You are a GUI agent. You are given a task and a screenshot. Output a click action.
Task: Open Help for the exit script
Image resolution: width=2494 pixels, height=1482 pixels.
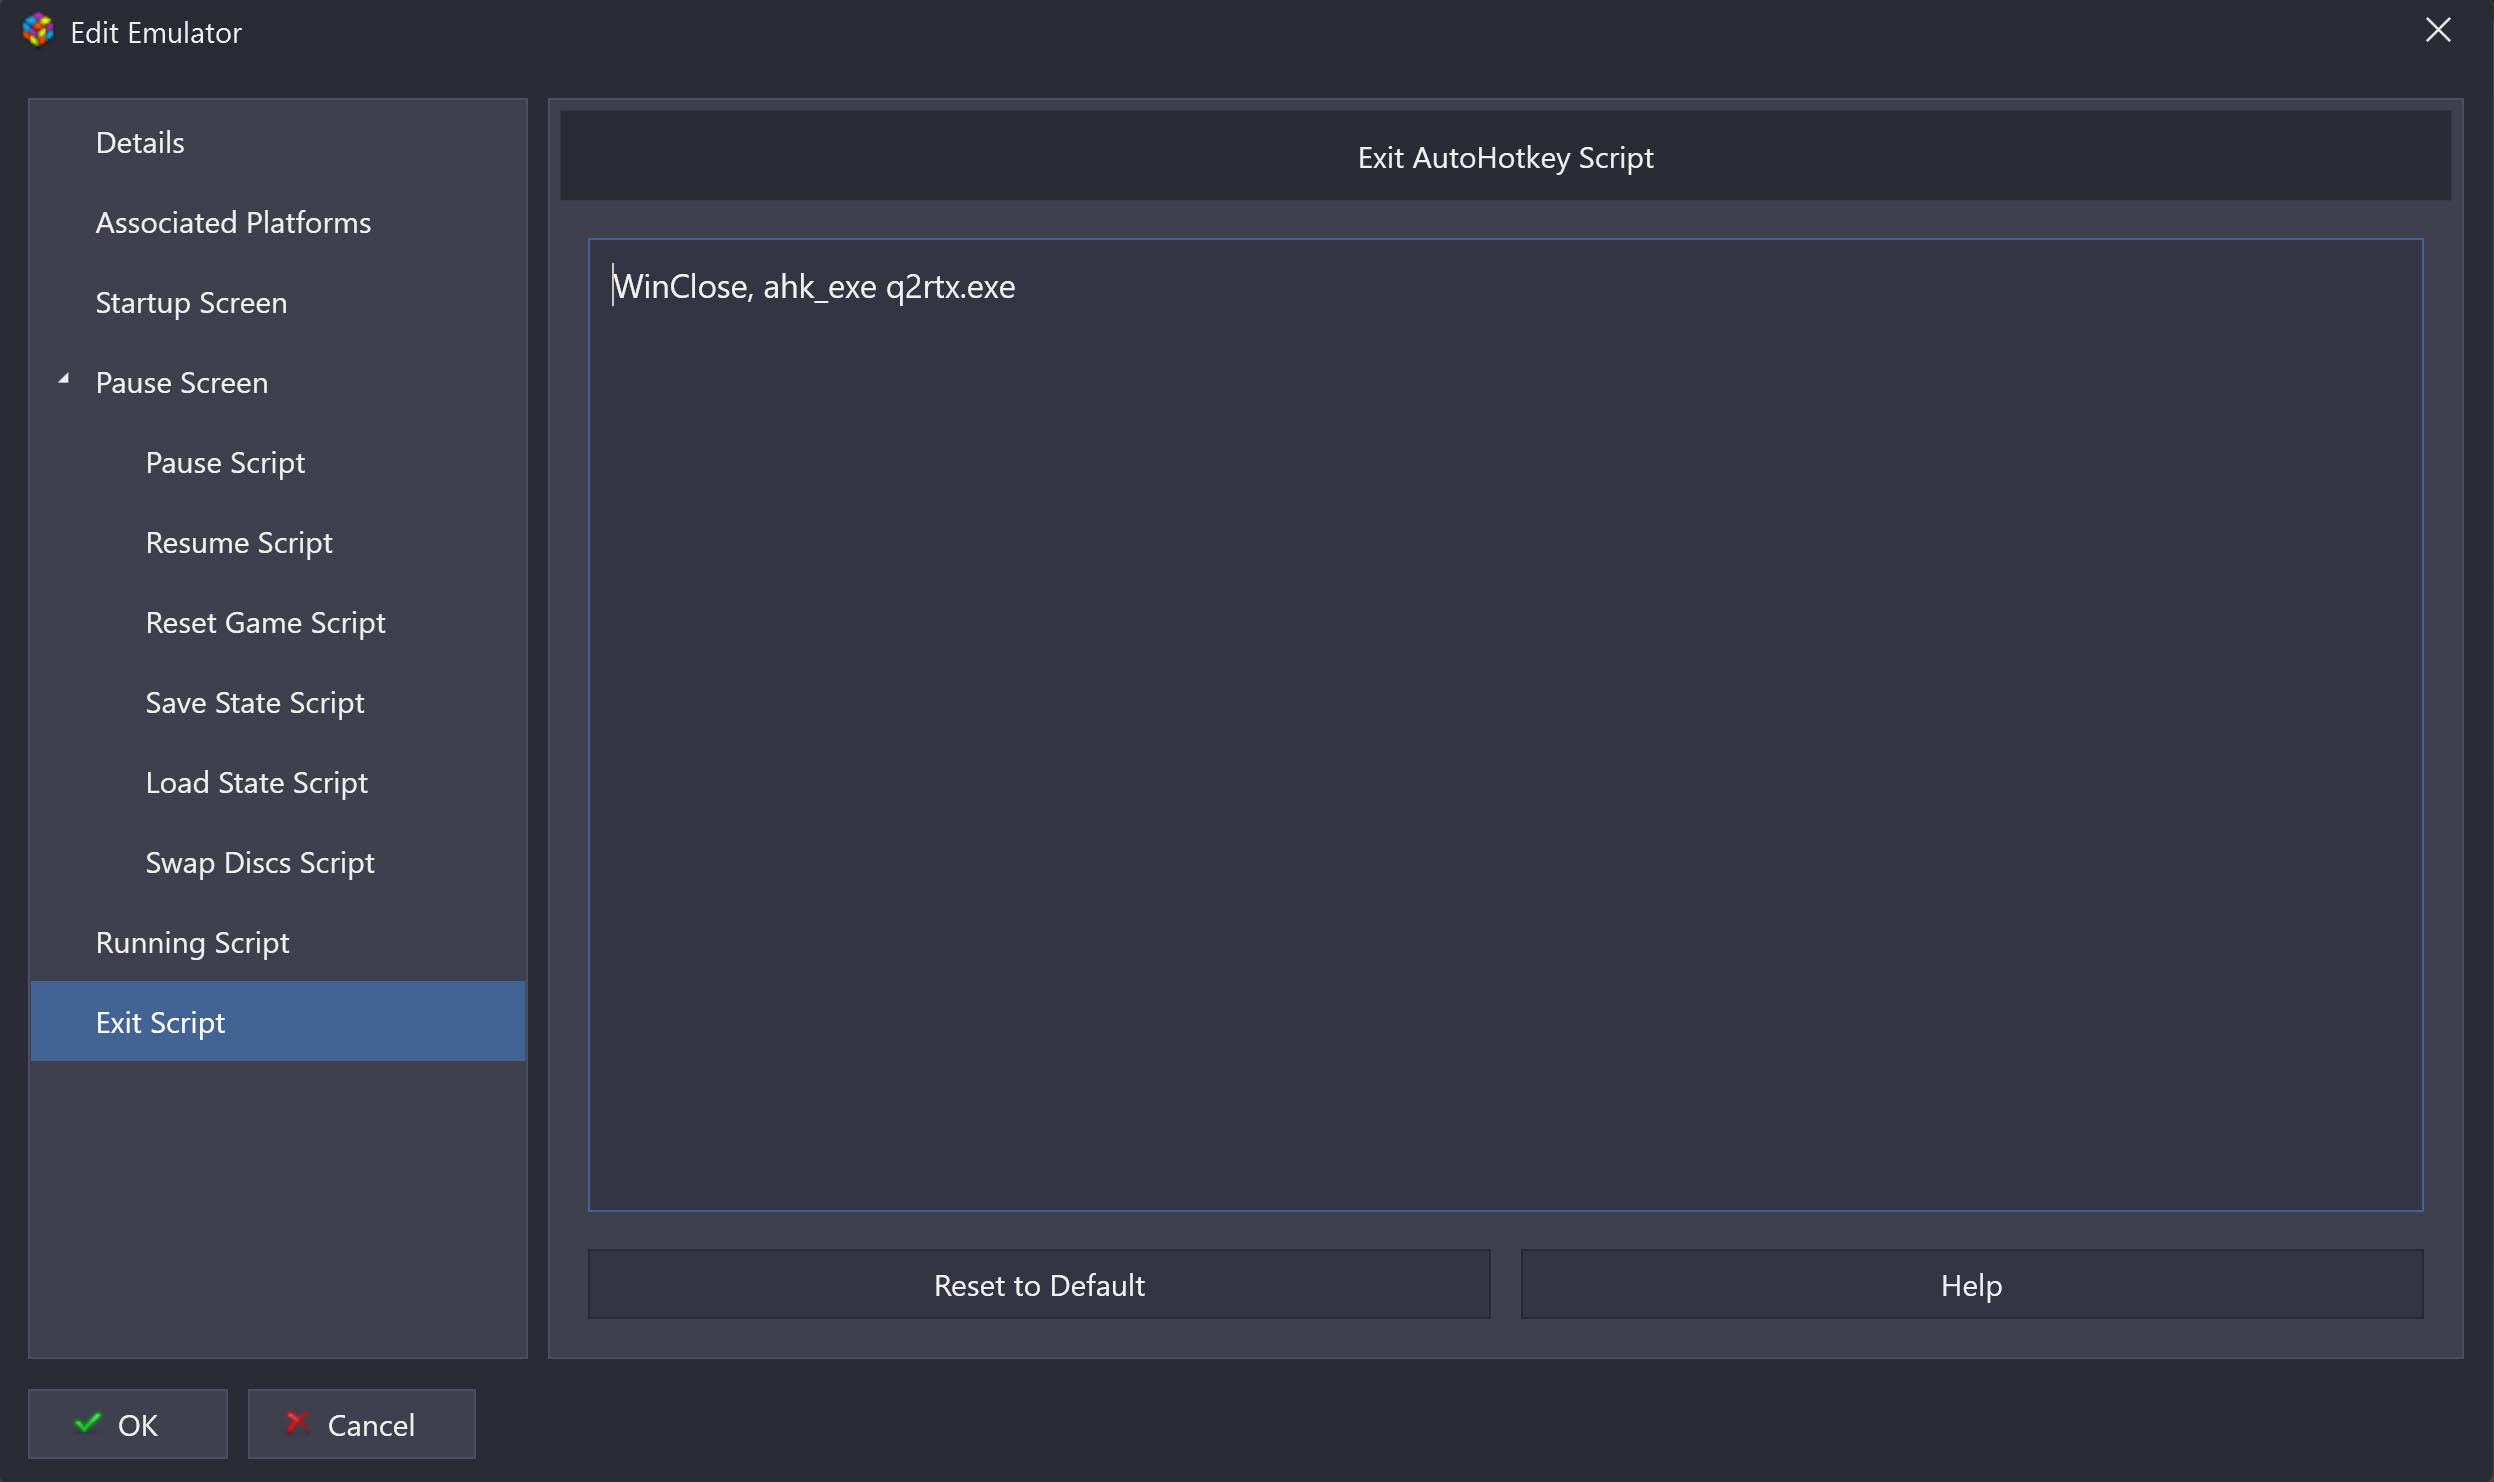[1971, 1284]
